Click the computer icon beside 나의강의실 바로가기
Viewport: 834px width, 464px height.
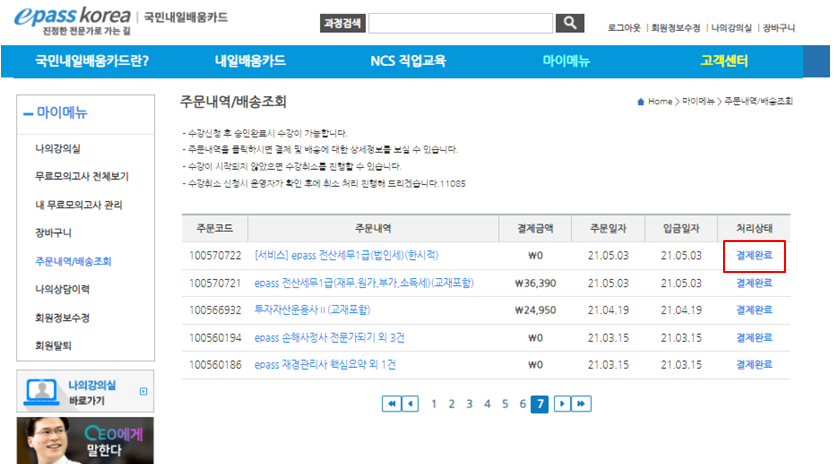pos(41,392)
